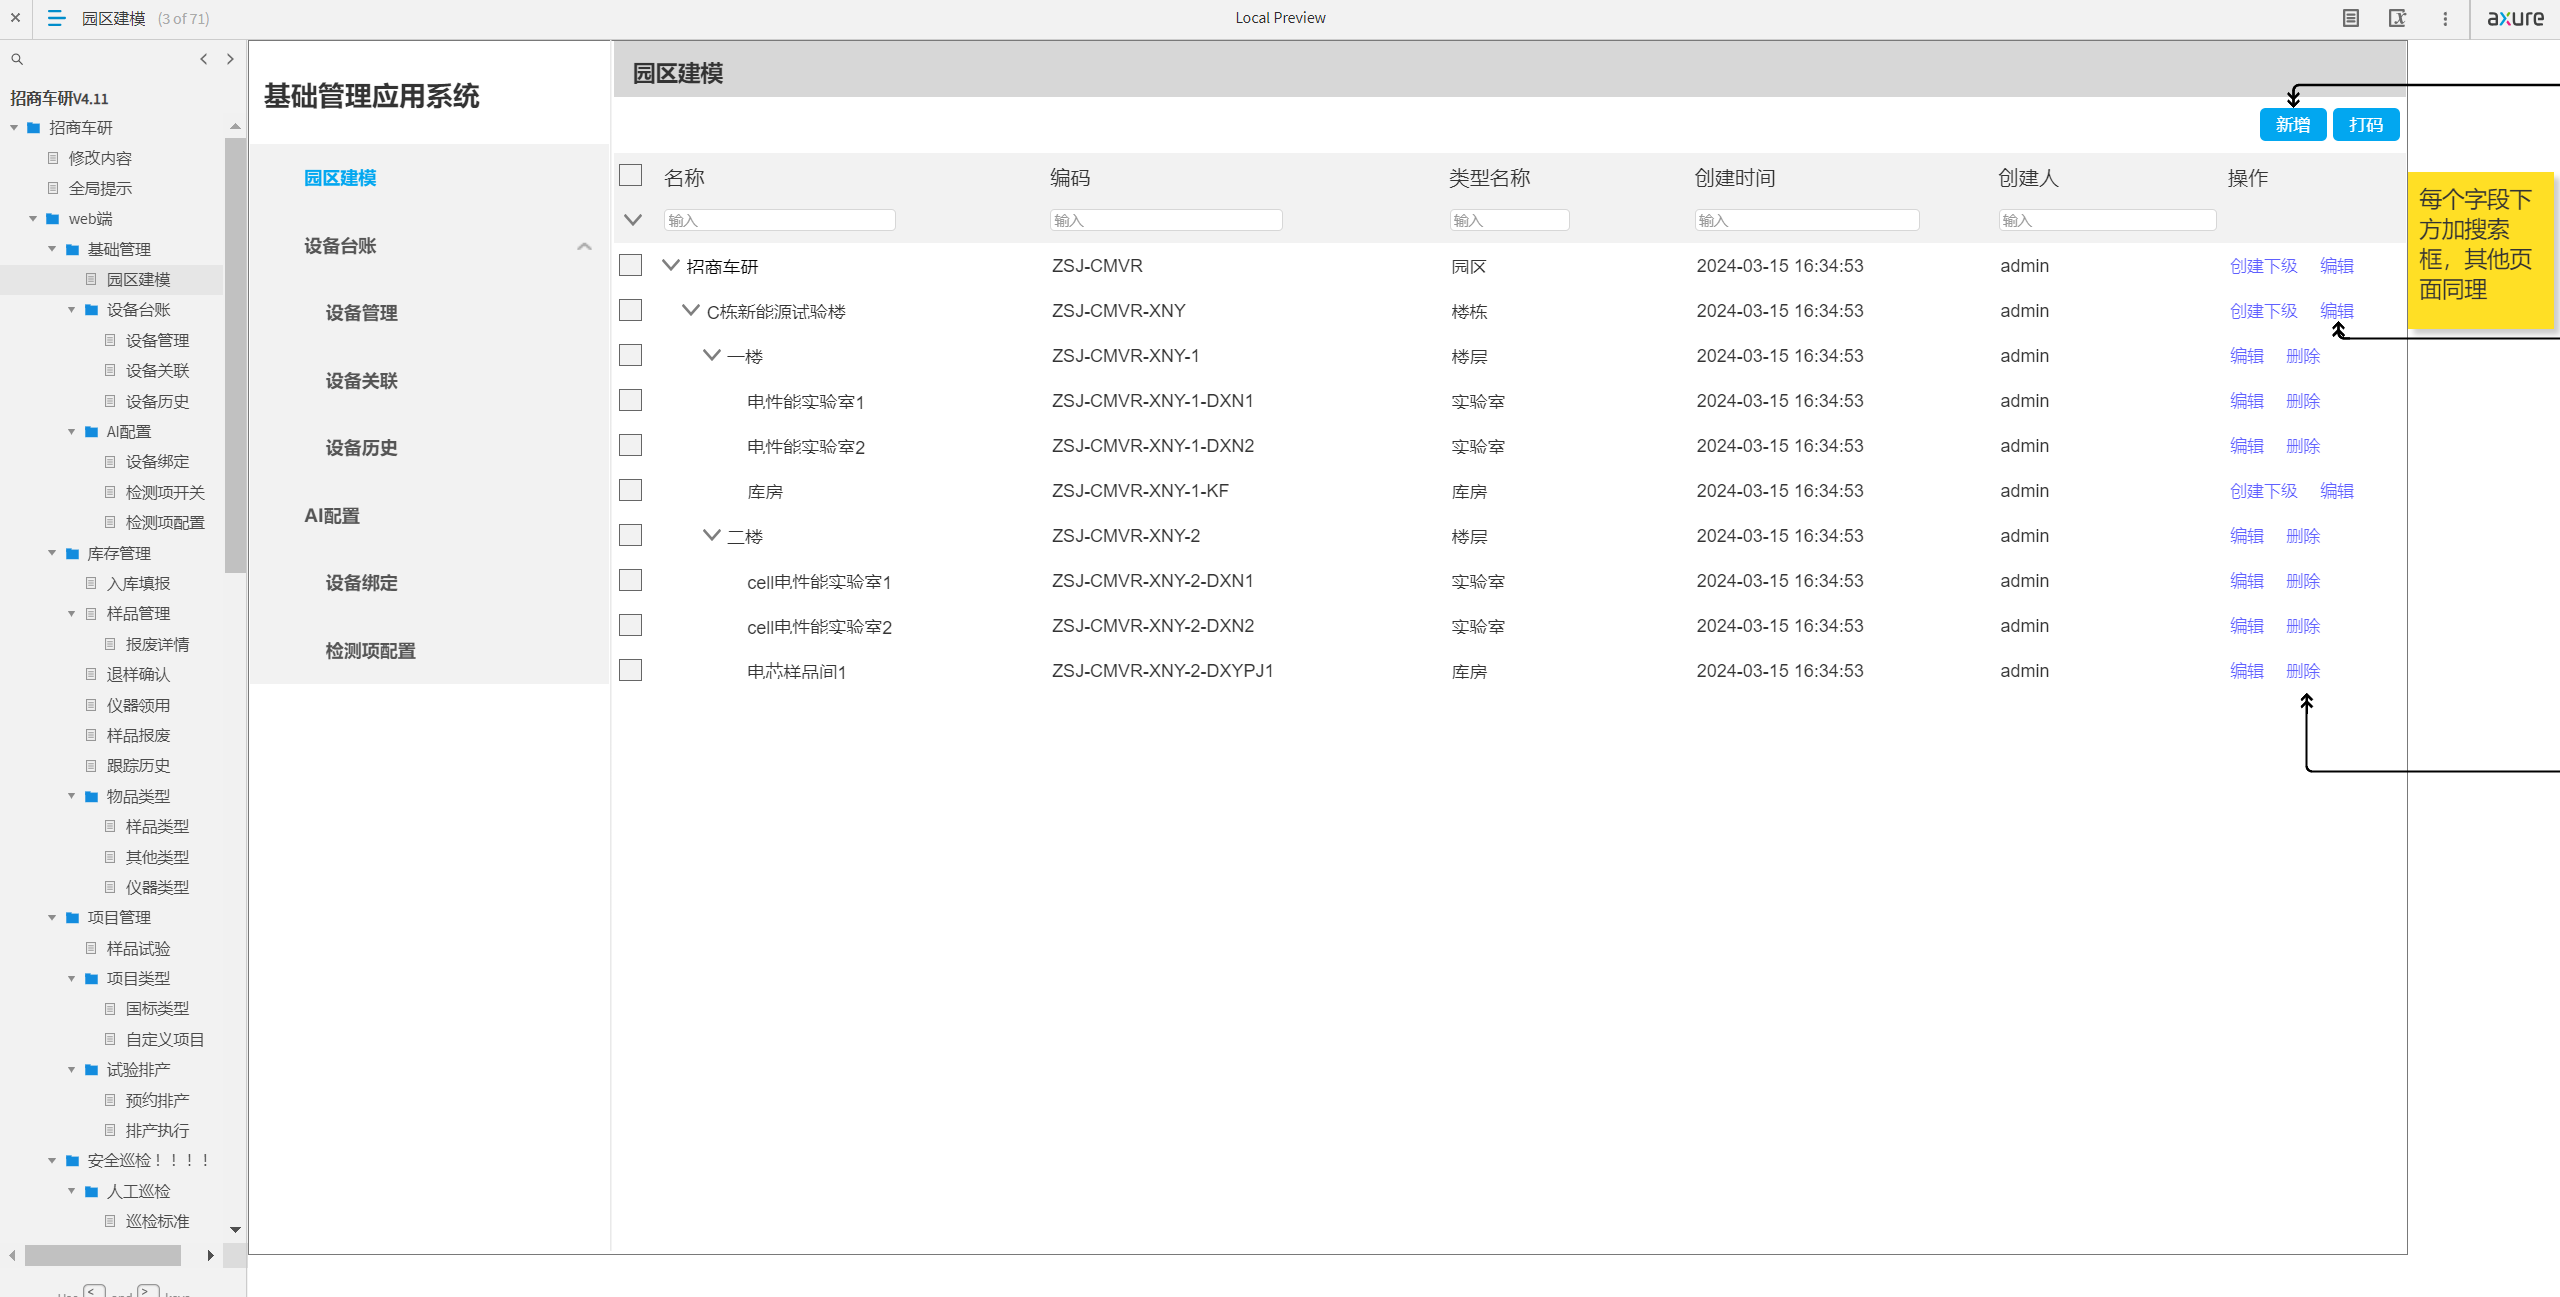The image size is (2560, 1297).
Task: Click the 创建时间 filter input field
Action: click(1807, 220)
